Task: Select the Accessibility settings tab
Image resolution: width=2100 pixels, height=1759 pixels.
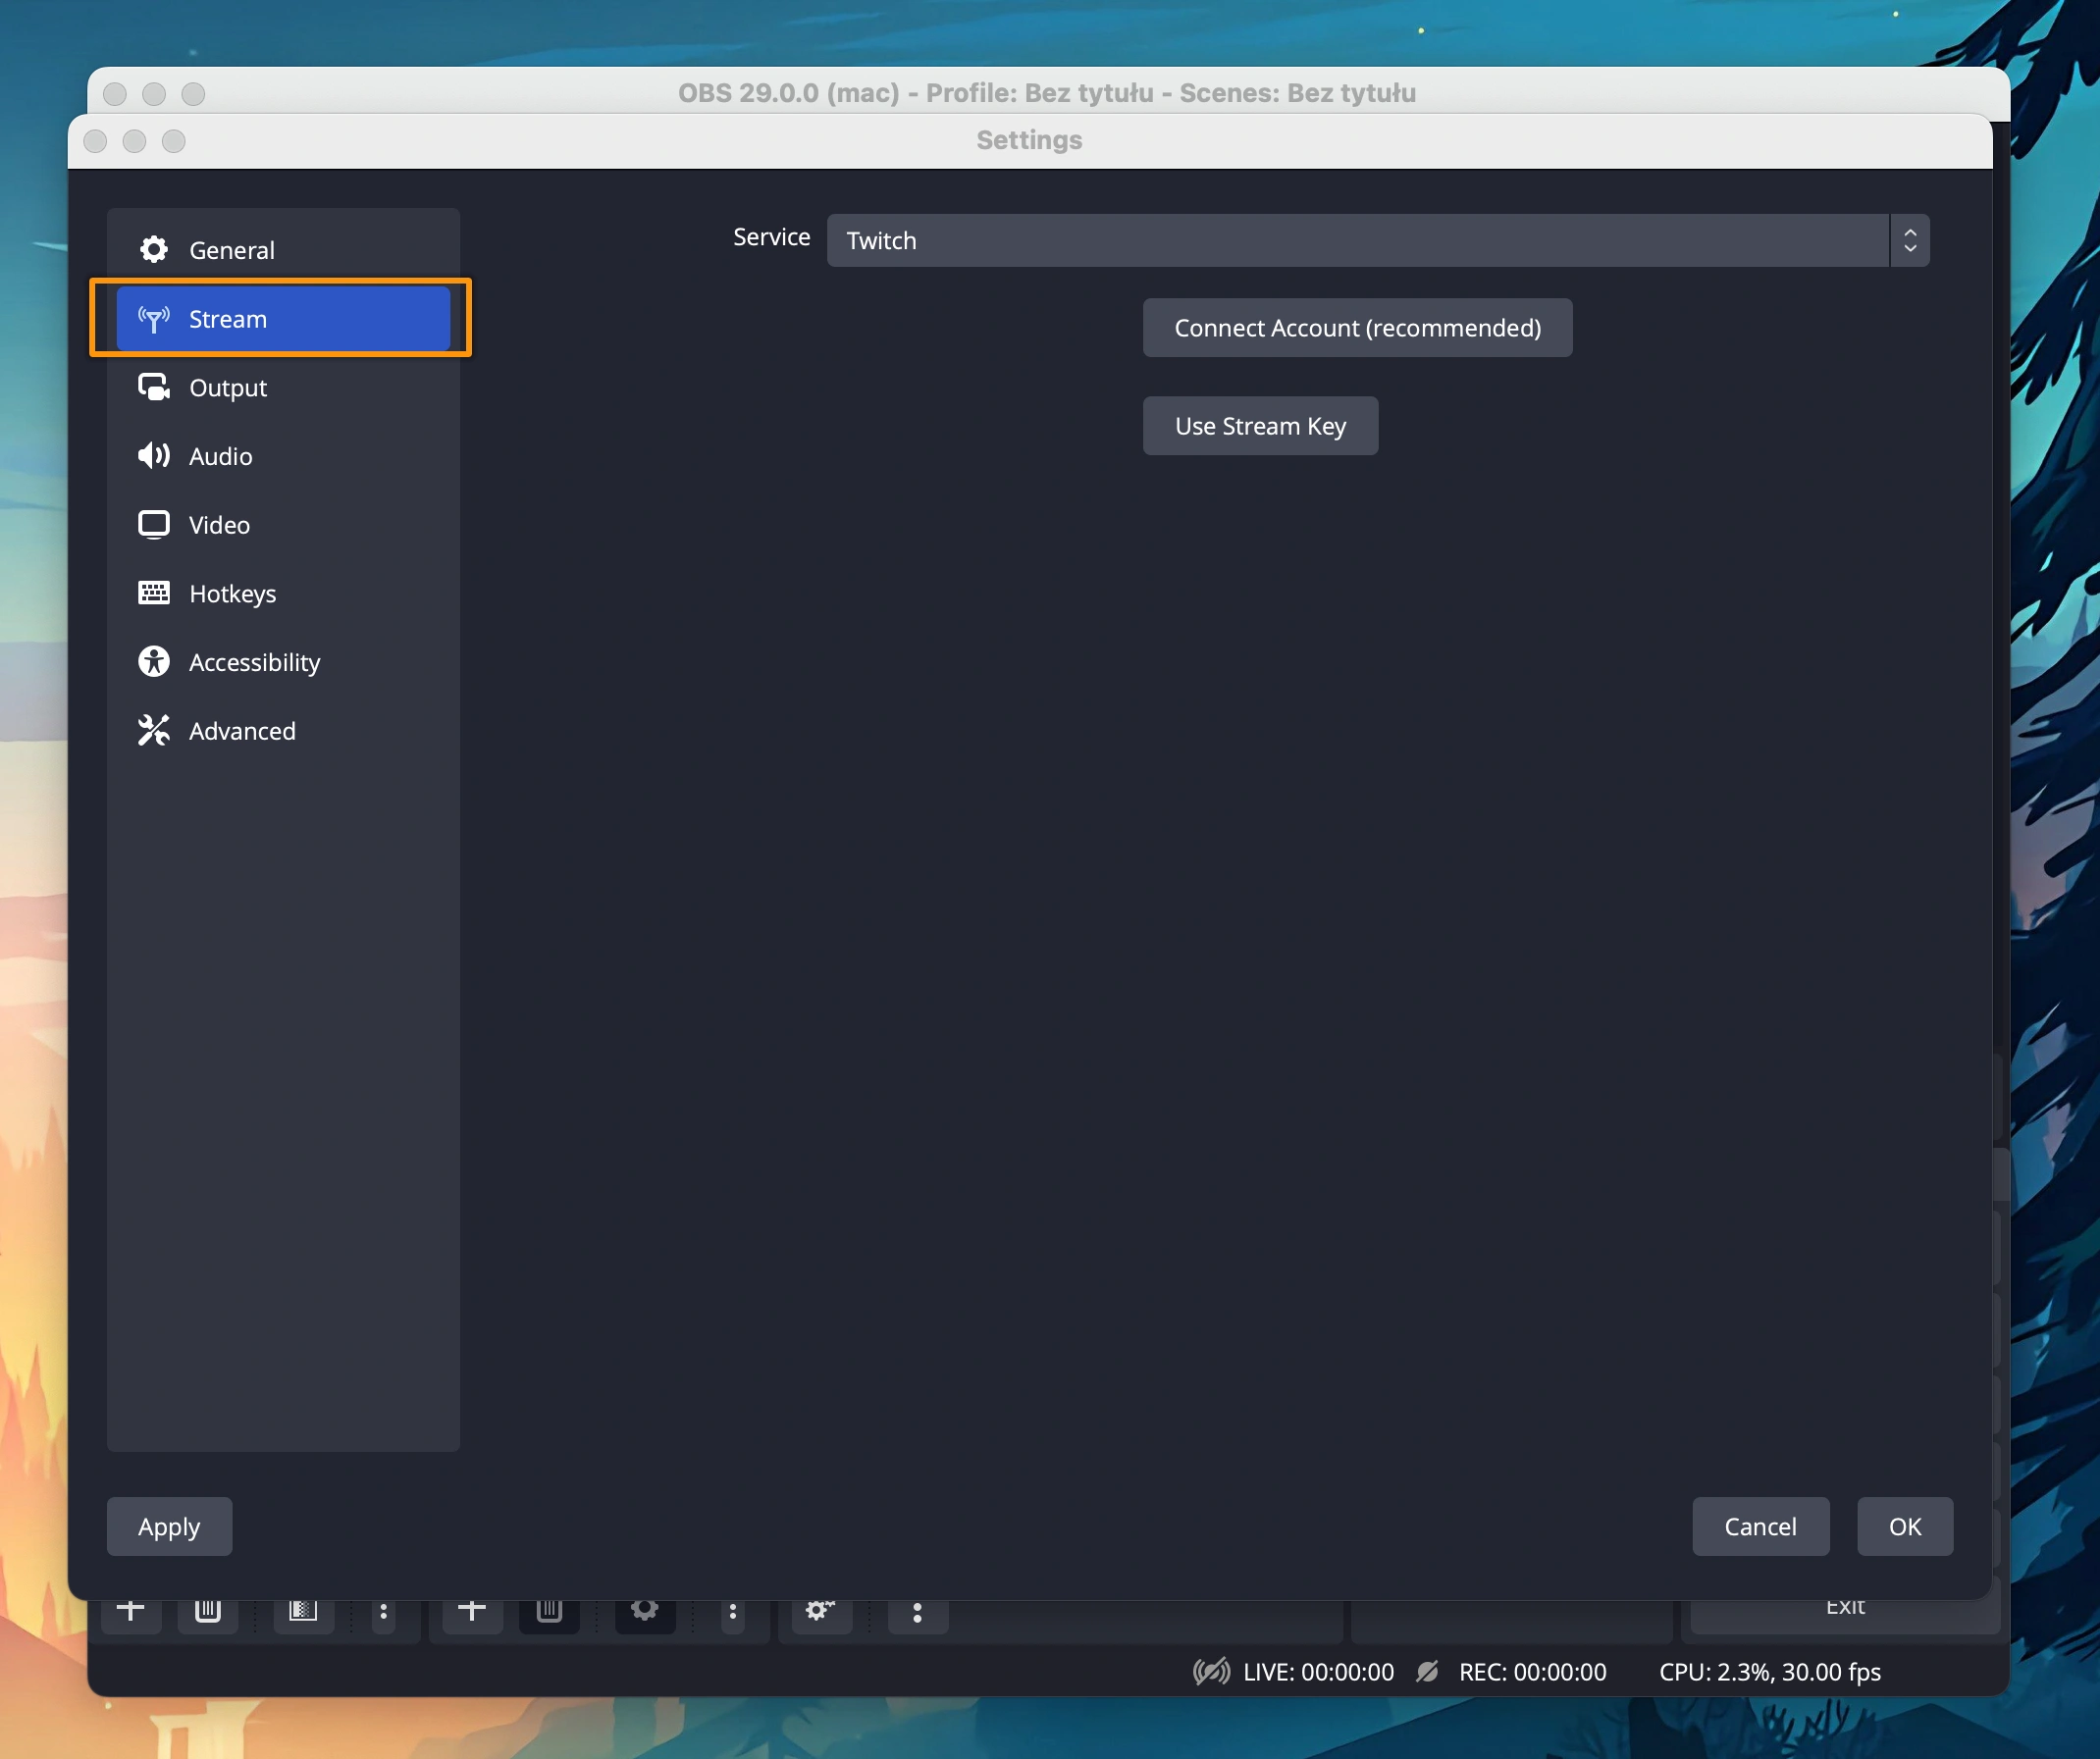Action: 254,662
